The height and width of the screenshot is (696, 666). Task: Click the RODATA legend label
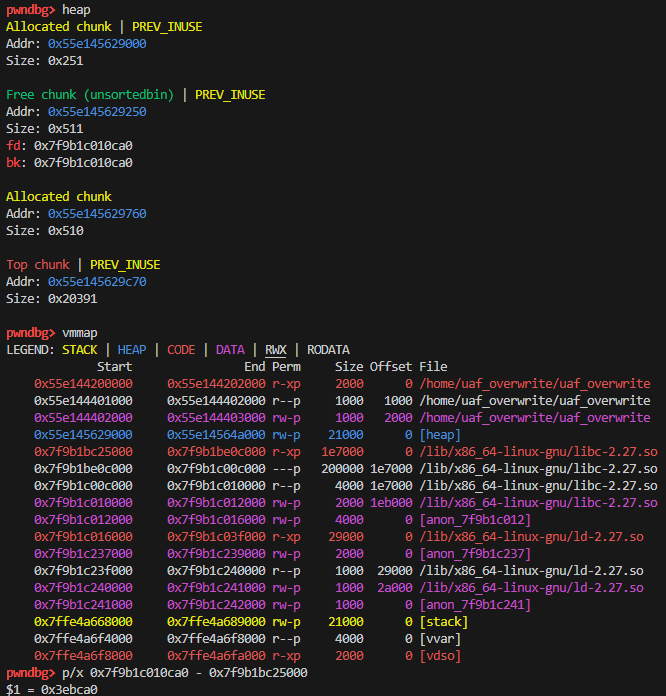328,350
